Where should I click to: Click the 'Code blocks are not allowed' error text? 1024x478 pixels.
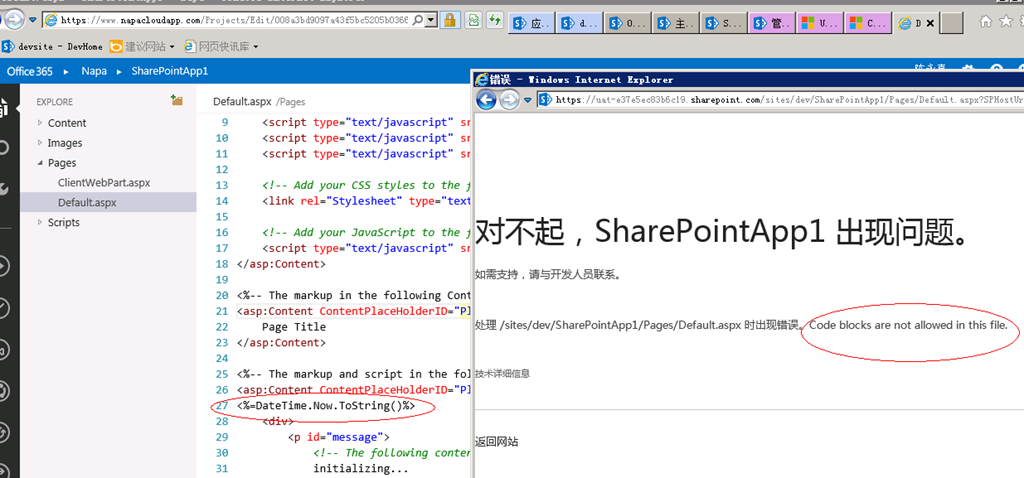[908, 325]
